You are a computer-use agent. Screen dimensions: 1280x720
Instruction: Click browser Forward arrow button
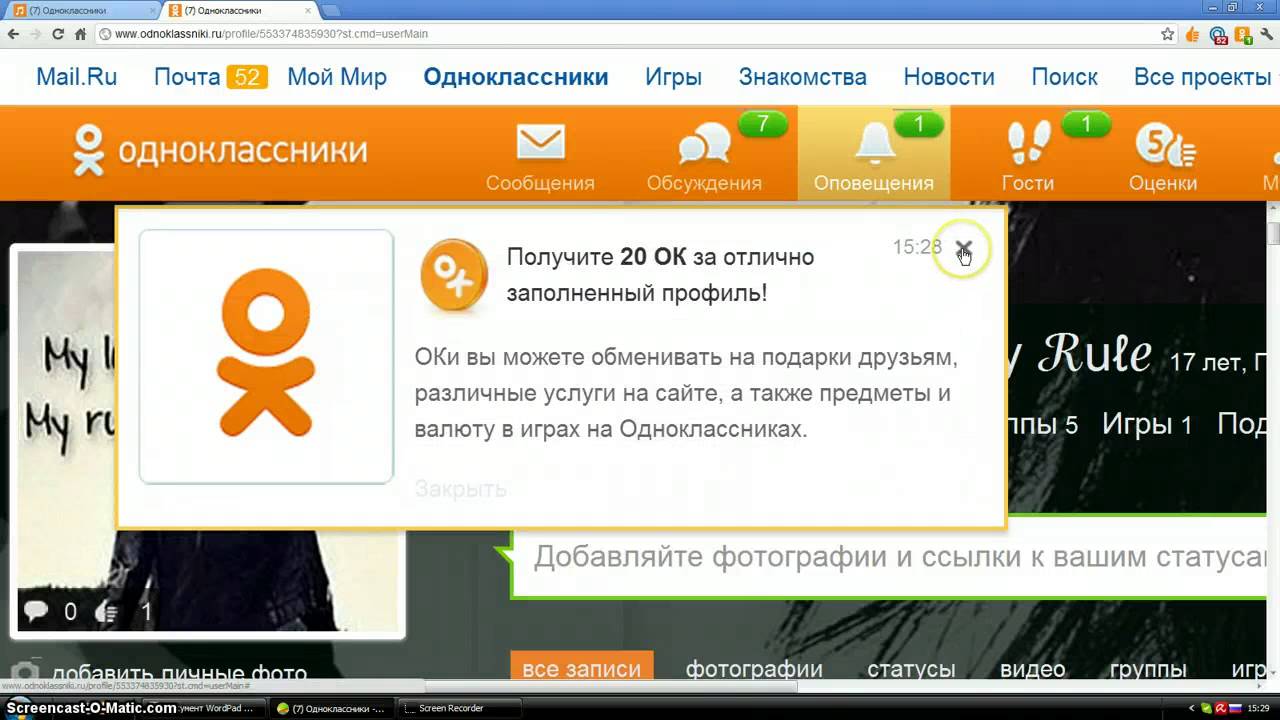pyautogui.click(x=36, y=34)
